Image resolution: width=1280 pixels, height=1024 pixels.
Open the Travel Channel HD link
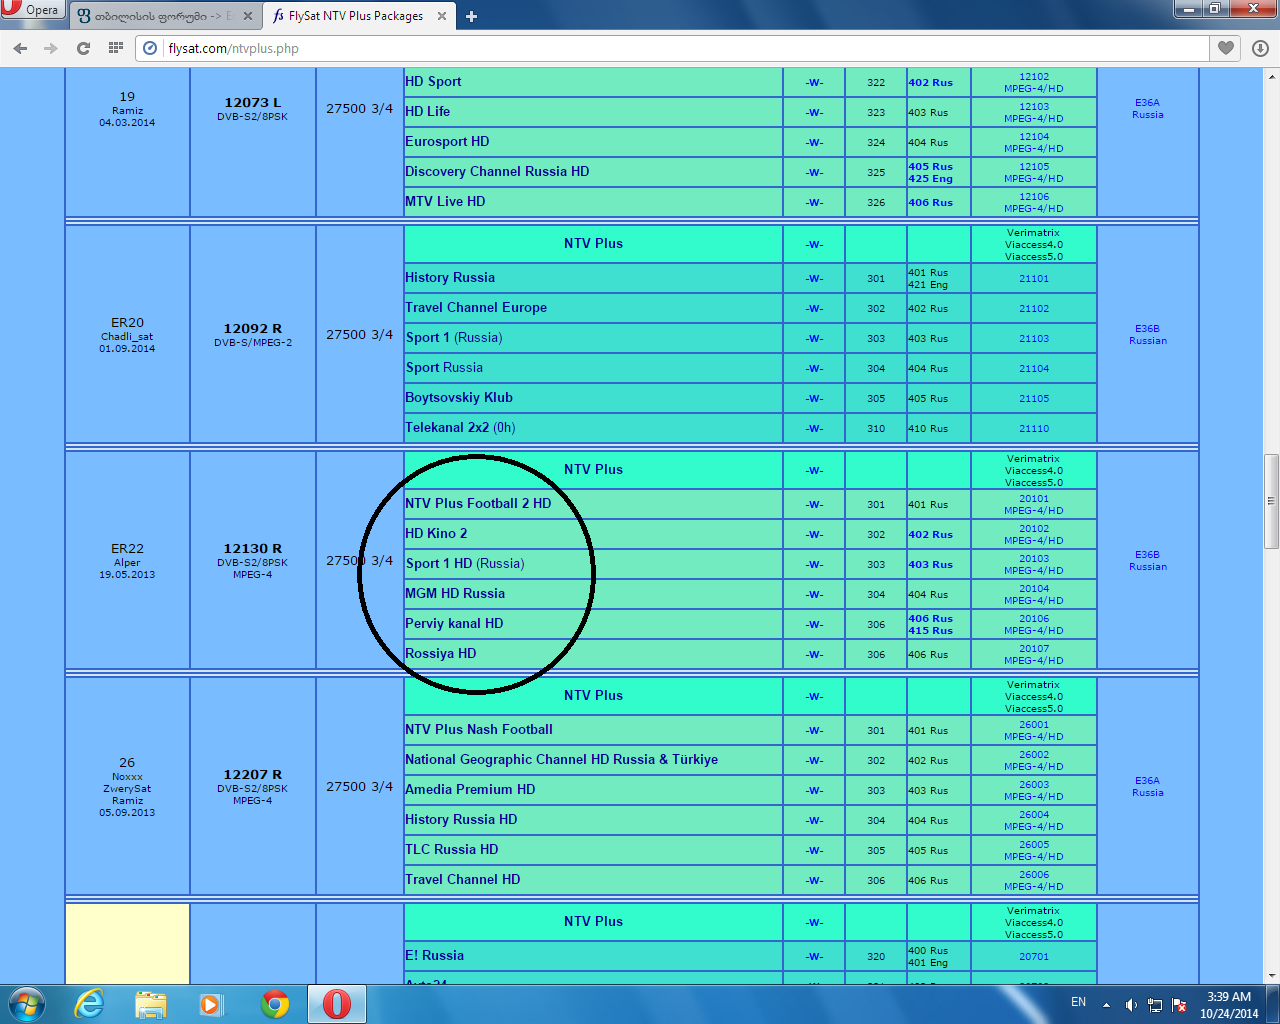463,880
